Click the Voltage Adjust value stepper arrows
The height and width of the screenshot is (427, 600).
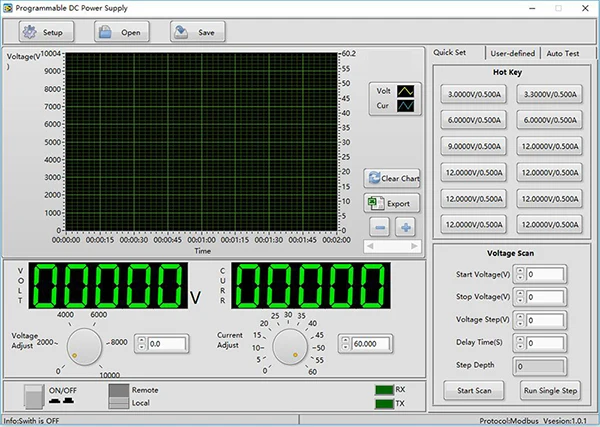click(x=141, y=343)
